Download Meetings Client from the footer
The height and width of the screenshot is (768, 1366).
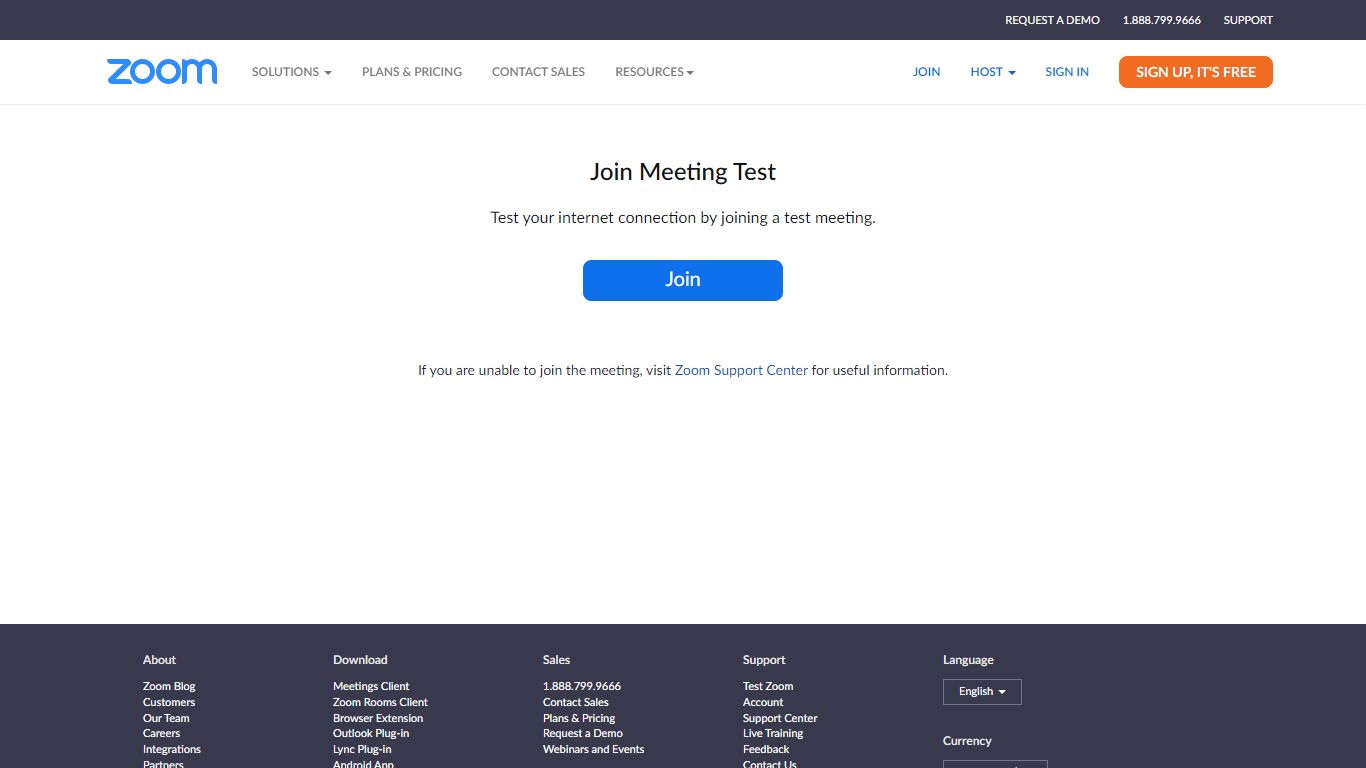[x=371, y=686]
